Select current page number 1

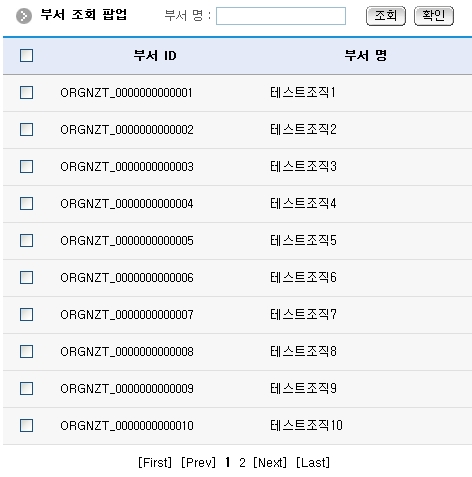tap(228, 462)
